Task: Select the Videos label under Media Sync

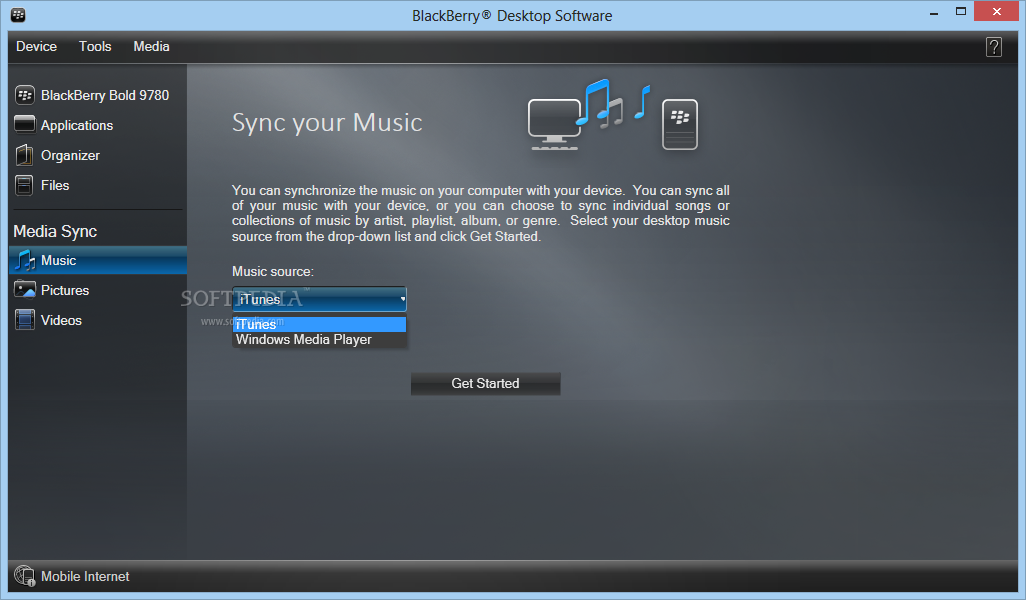Action: 61,320
